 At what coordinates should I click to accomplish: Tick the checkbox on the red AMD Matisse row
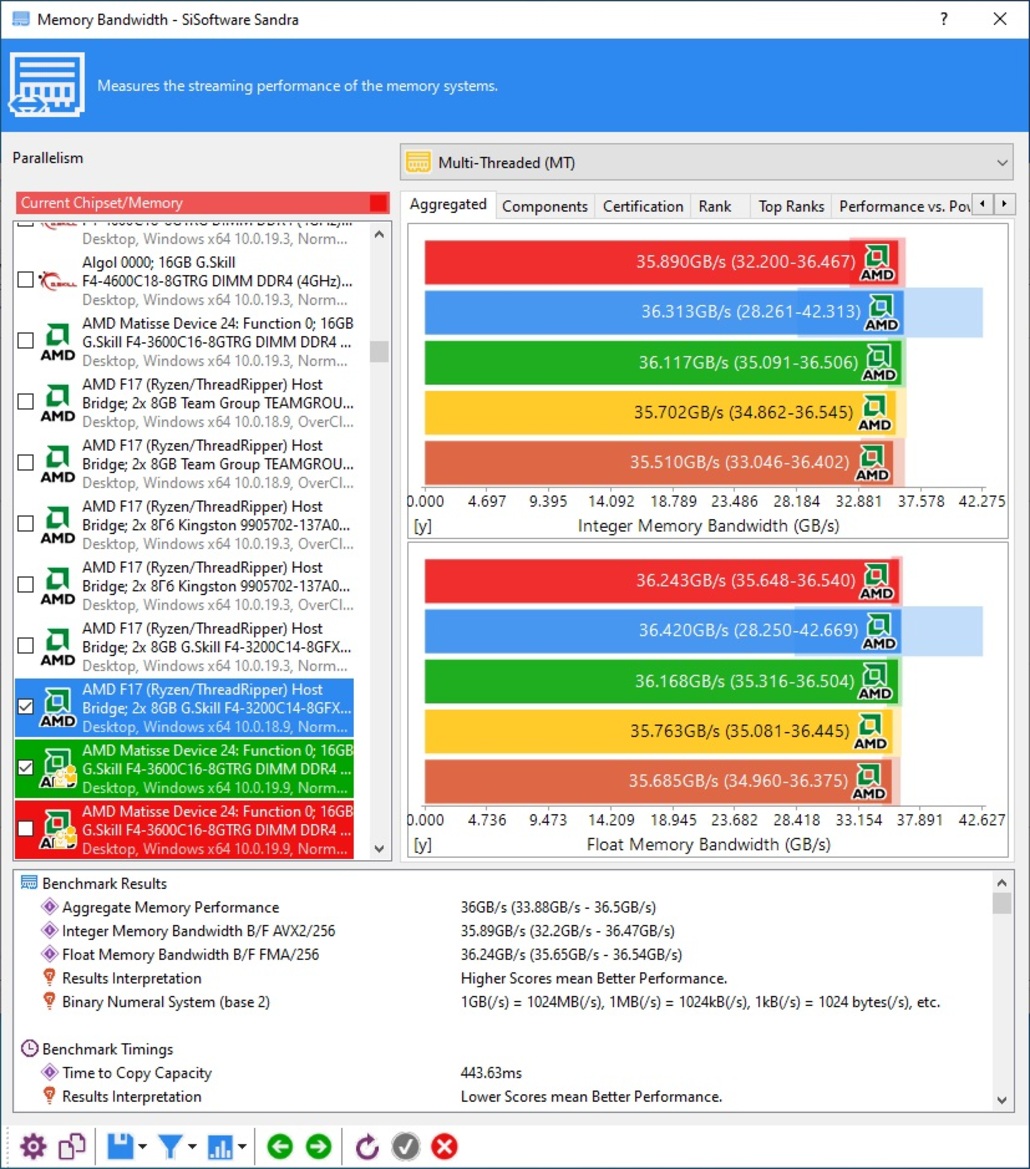(25, 828)
